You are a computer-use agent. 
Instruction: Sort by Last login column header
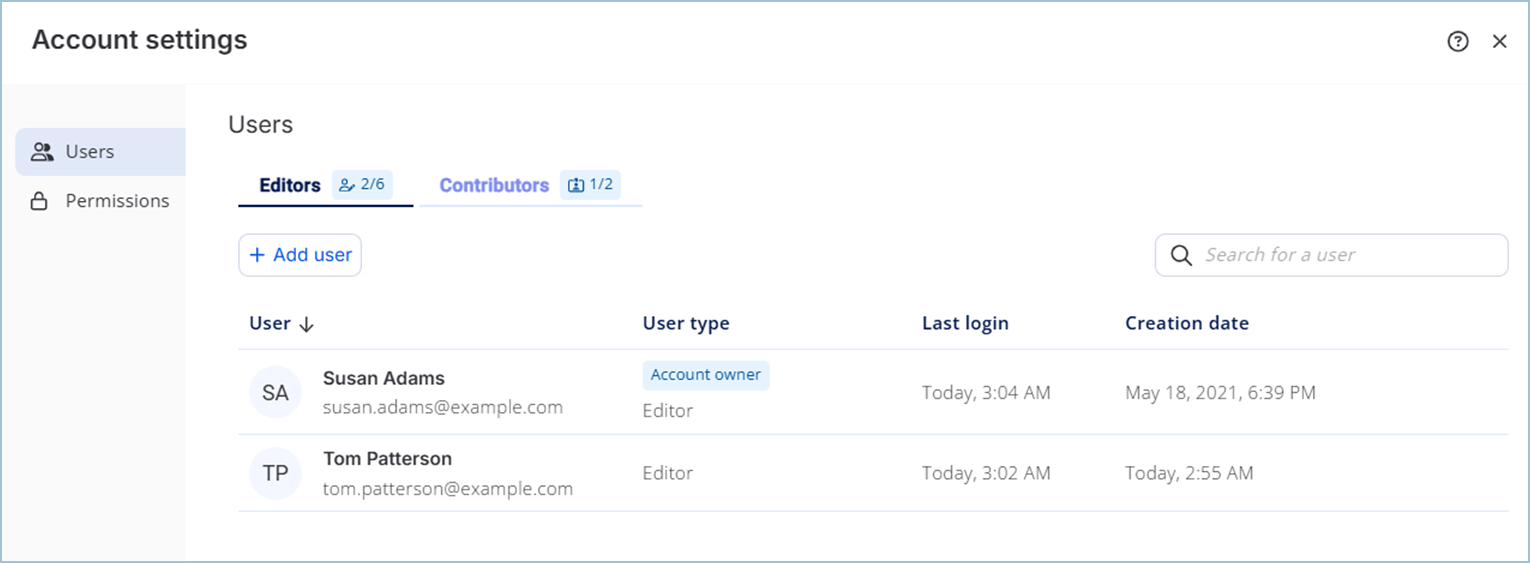point(965,323)
